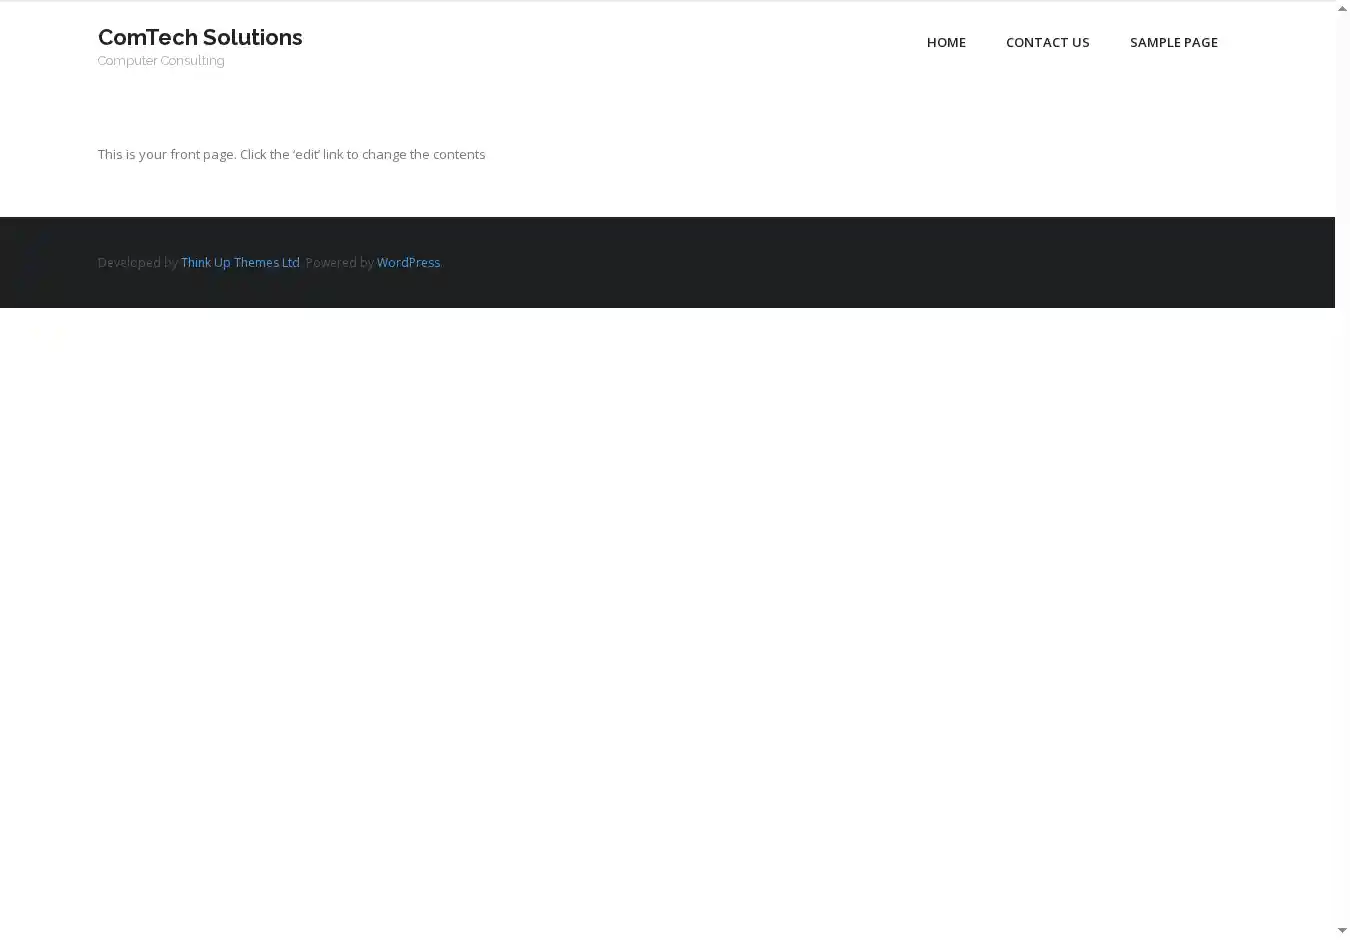Go to the CONTACT US page
1350x940 pixels.
(1047, 42)
